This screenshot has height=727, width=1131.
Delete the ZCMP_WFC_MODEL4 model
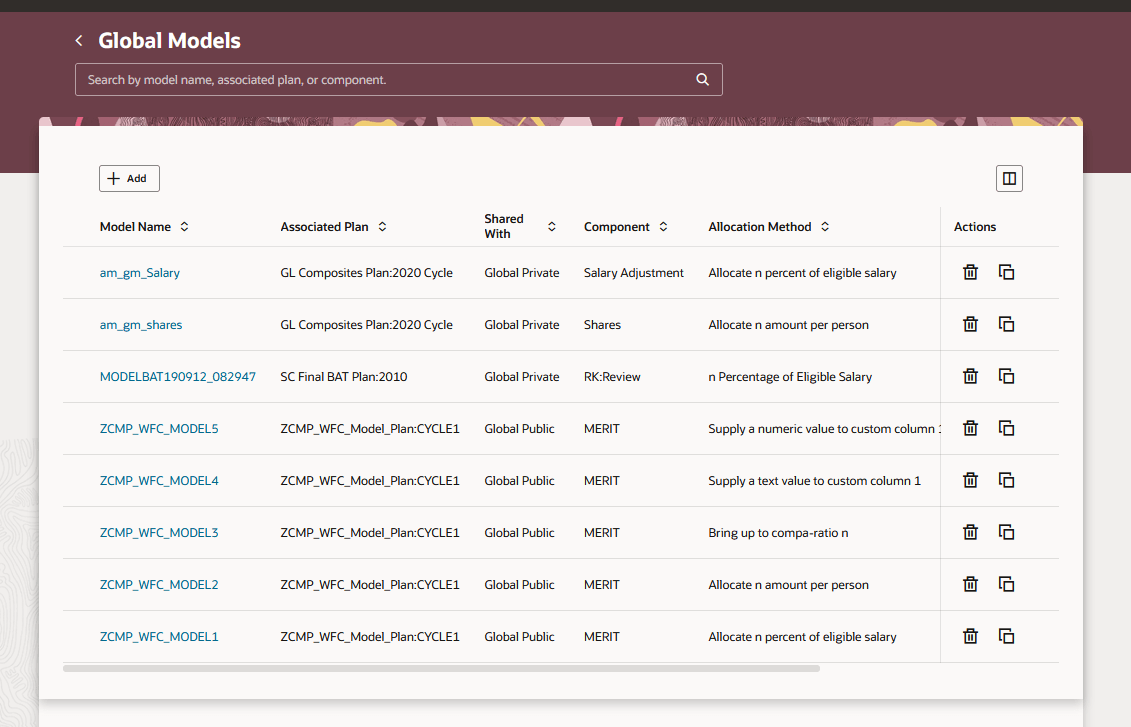pyautogui.click(x=970, y=480)
